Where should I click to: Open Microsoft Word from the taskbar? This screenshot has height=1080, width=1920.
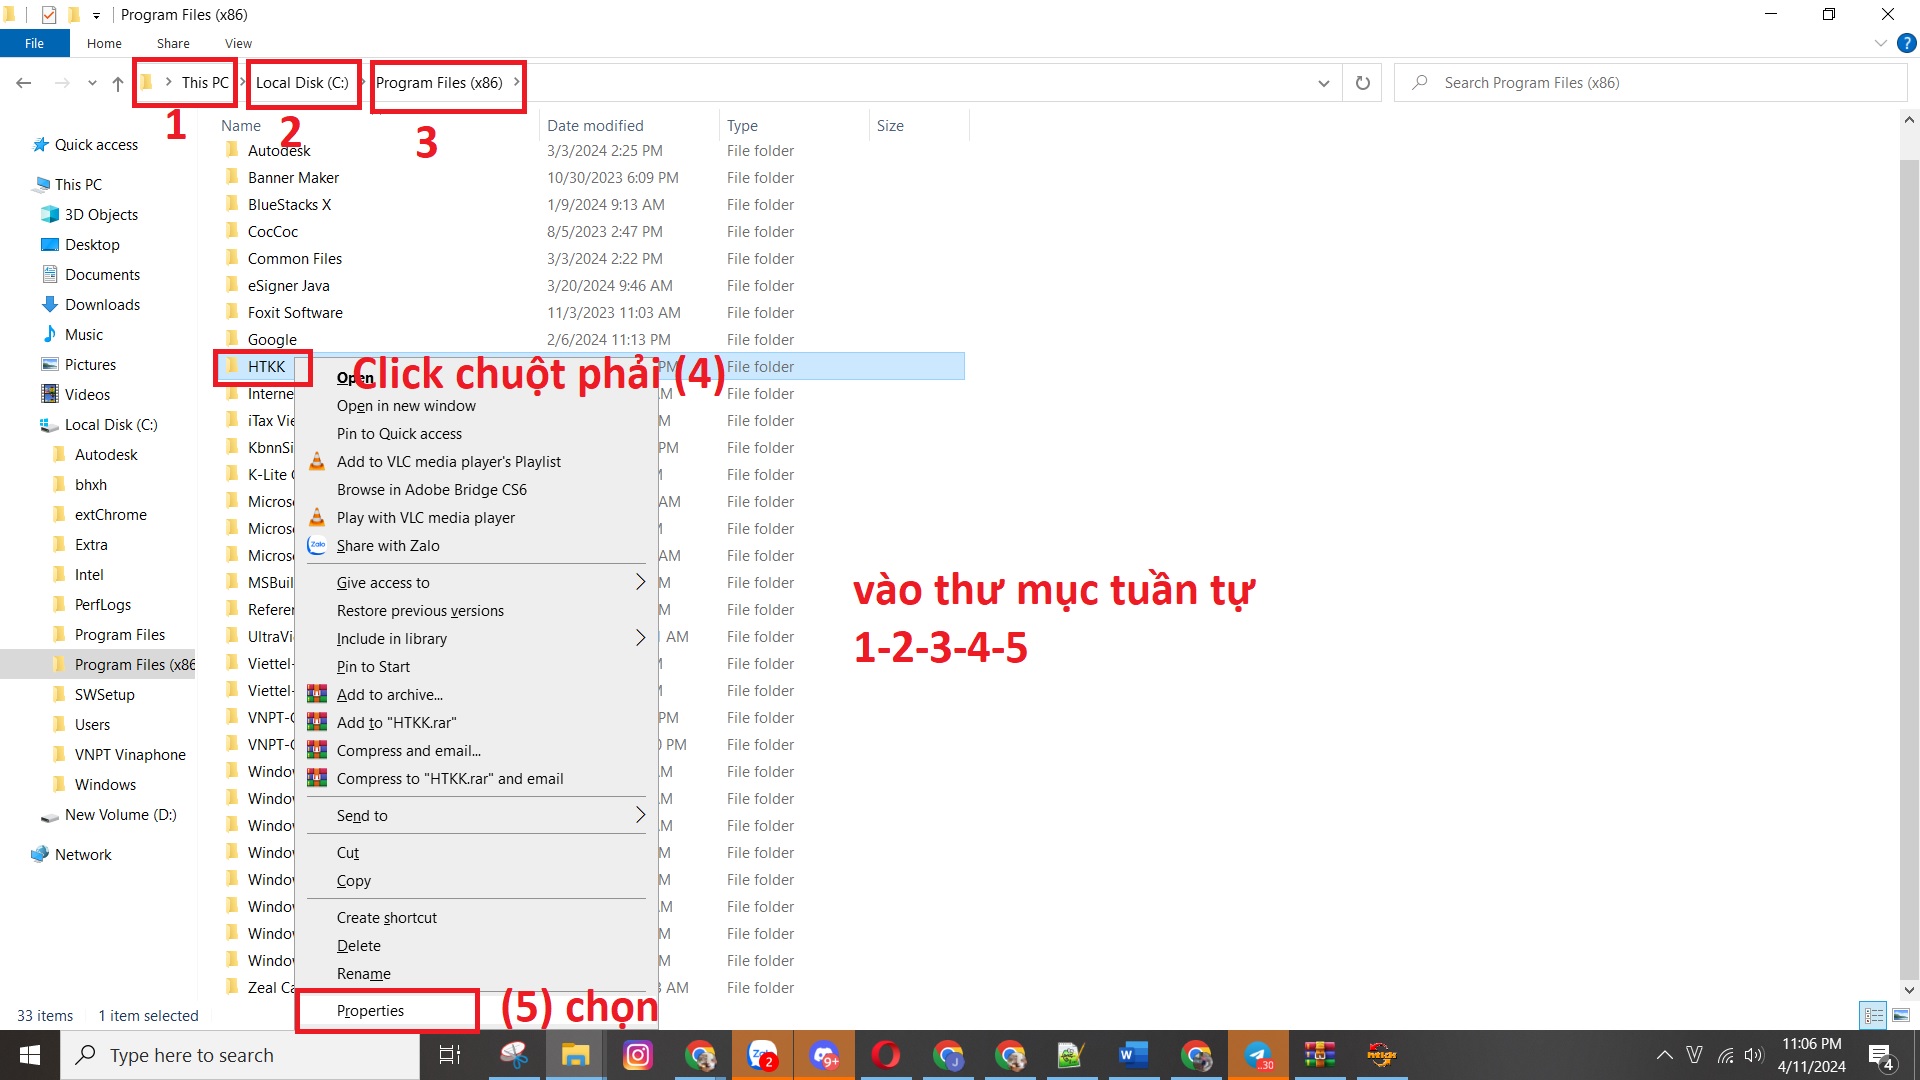(1132, 1055)
